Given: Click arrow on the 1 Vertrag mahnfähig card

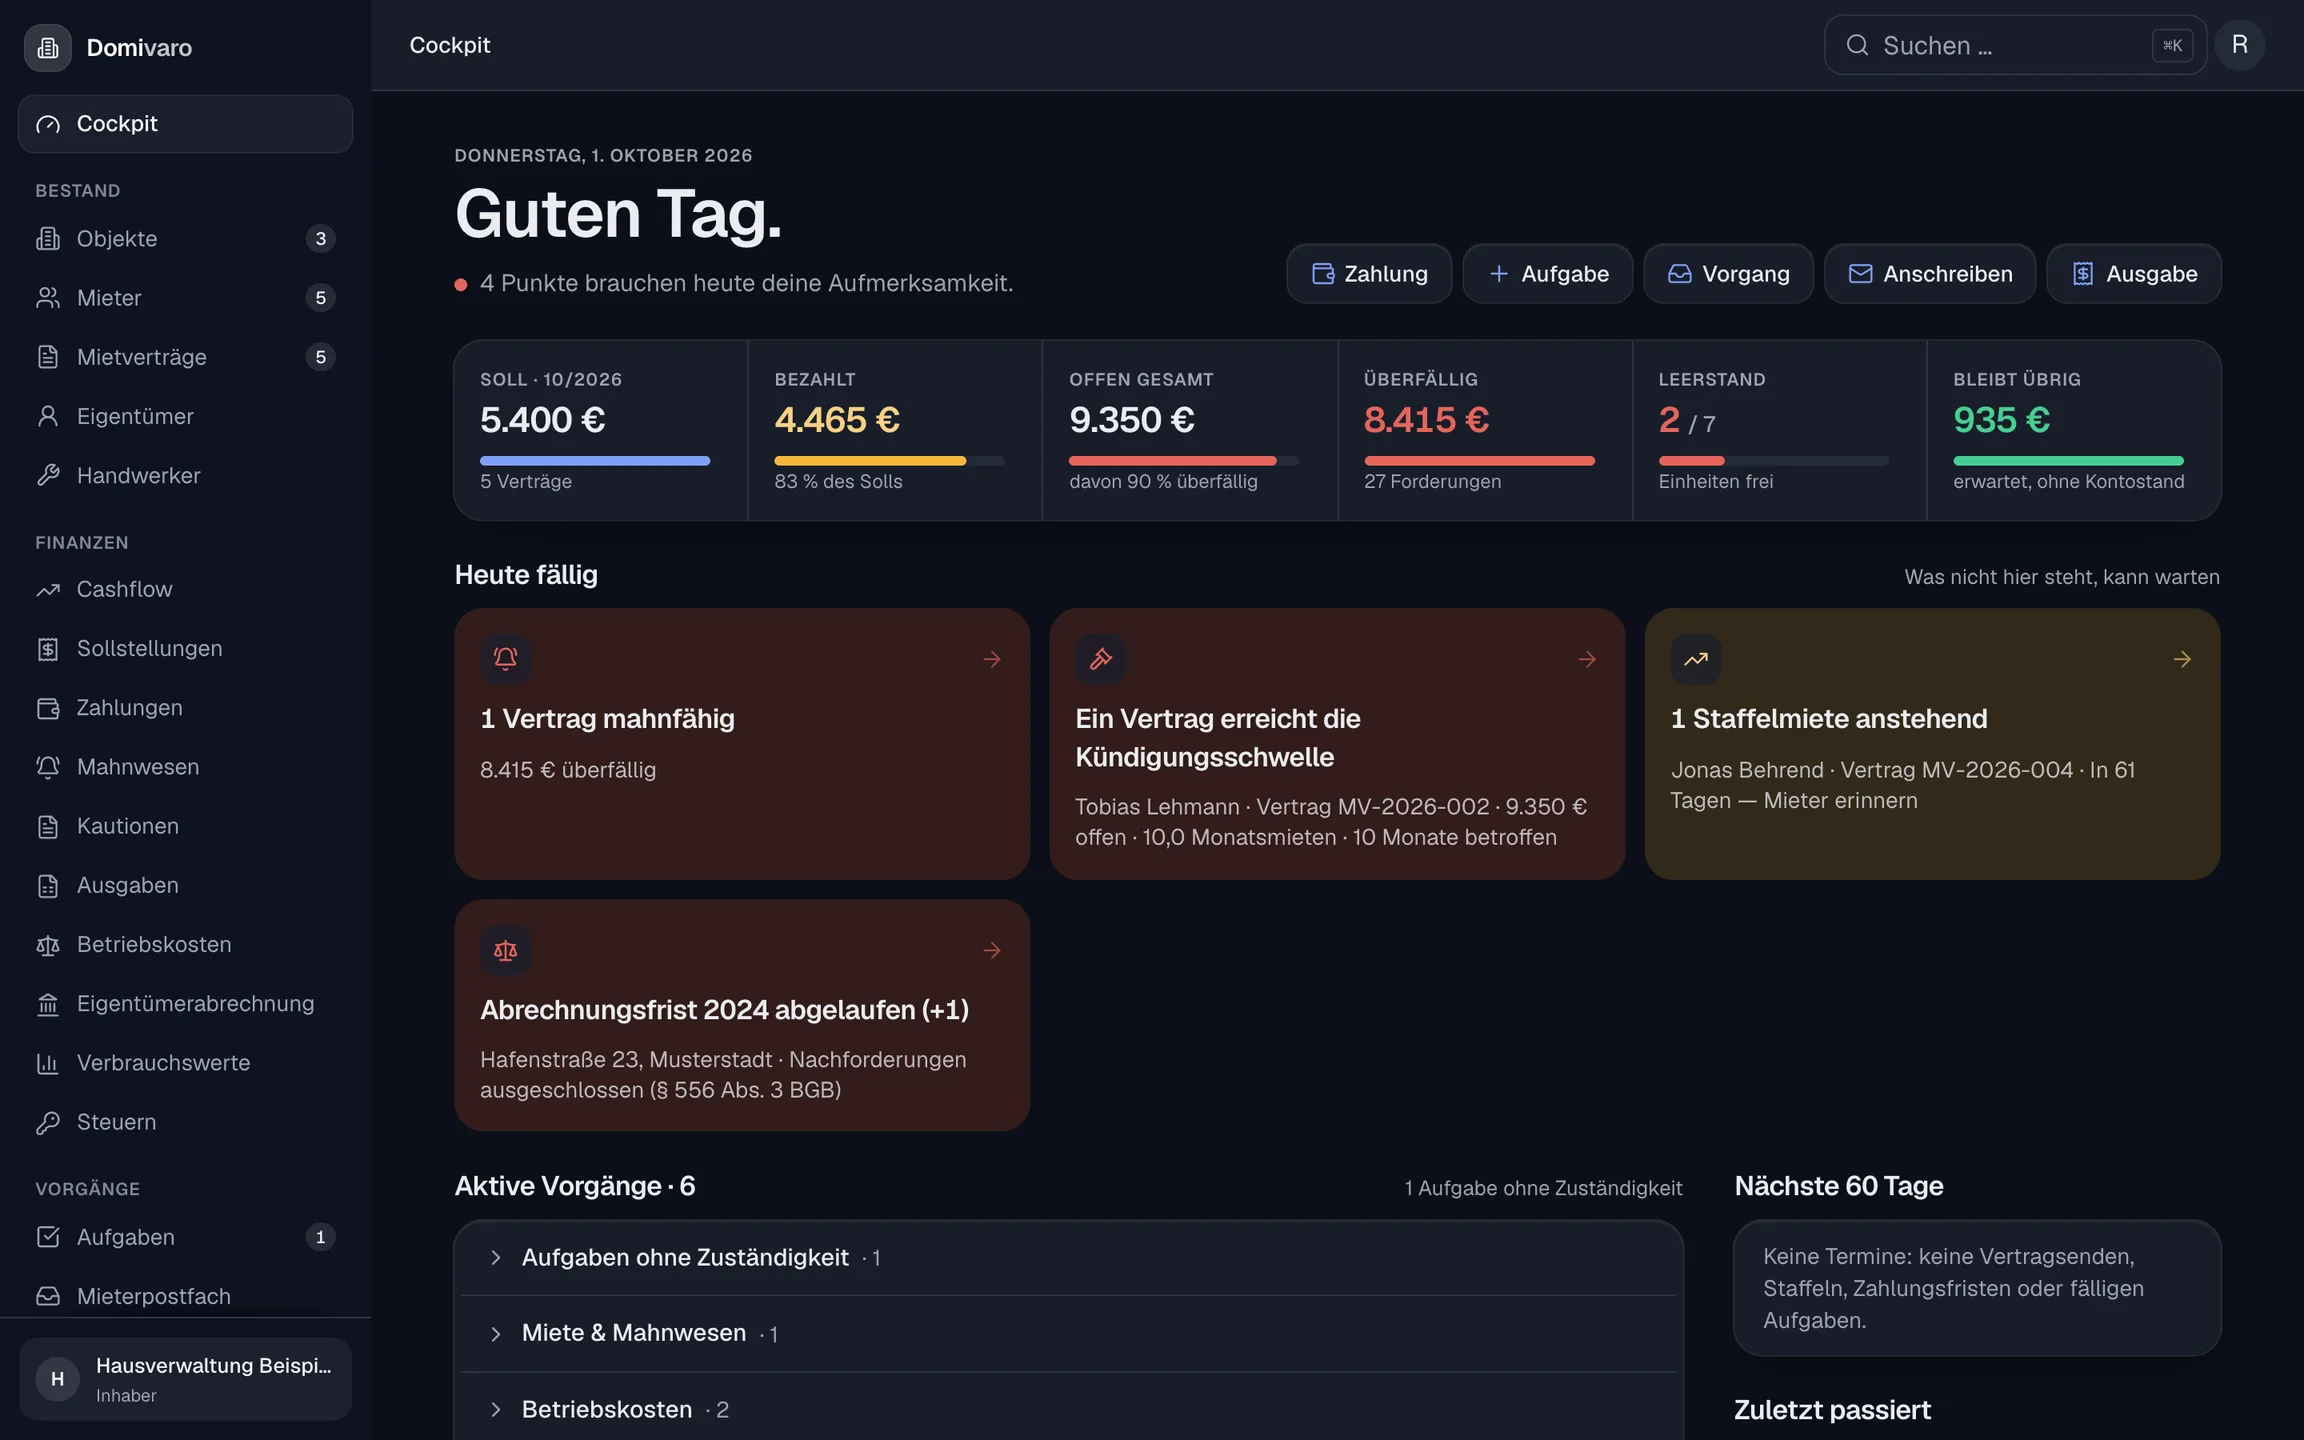Looking at the screenshot, I should [991, 659].
